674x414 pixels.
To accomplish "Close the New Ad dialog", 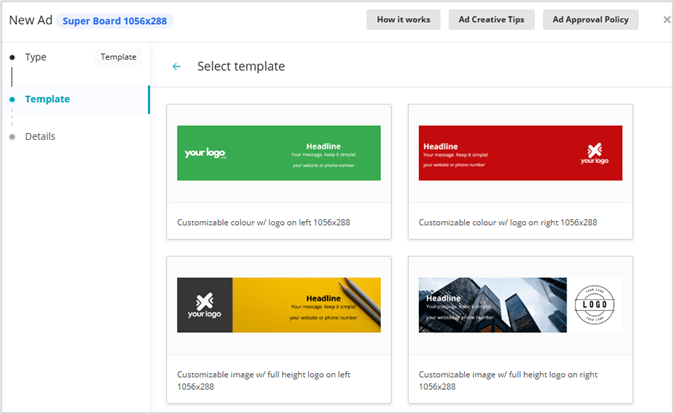I will tap(667, 20).
